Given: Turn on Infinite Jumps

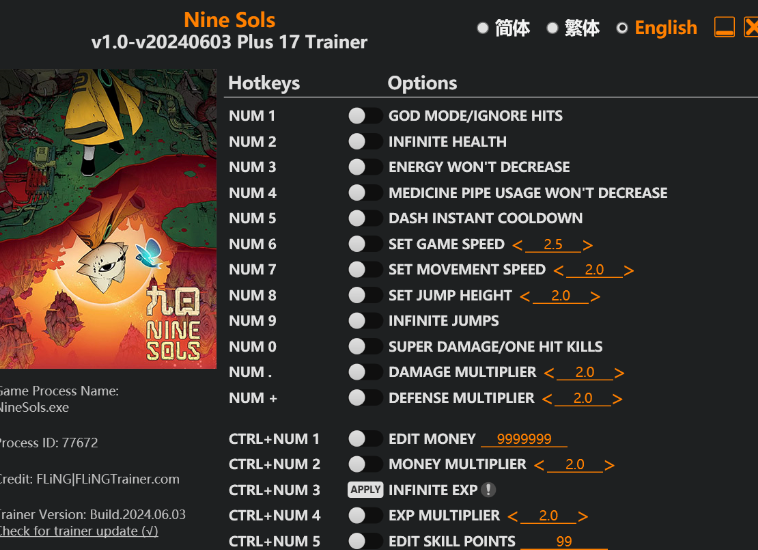Looking at the screenshot, I should tap(365, 321).
